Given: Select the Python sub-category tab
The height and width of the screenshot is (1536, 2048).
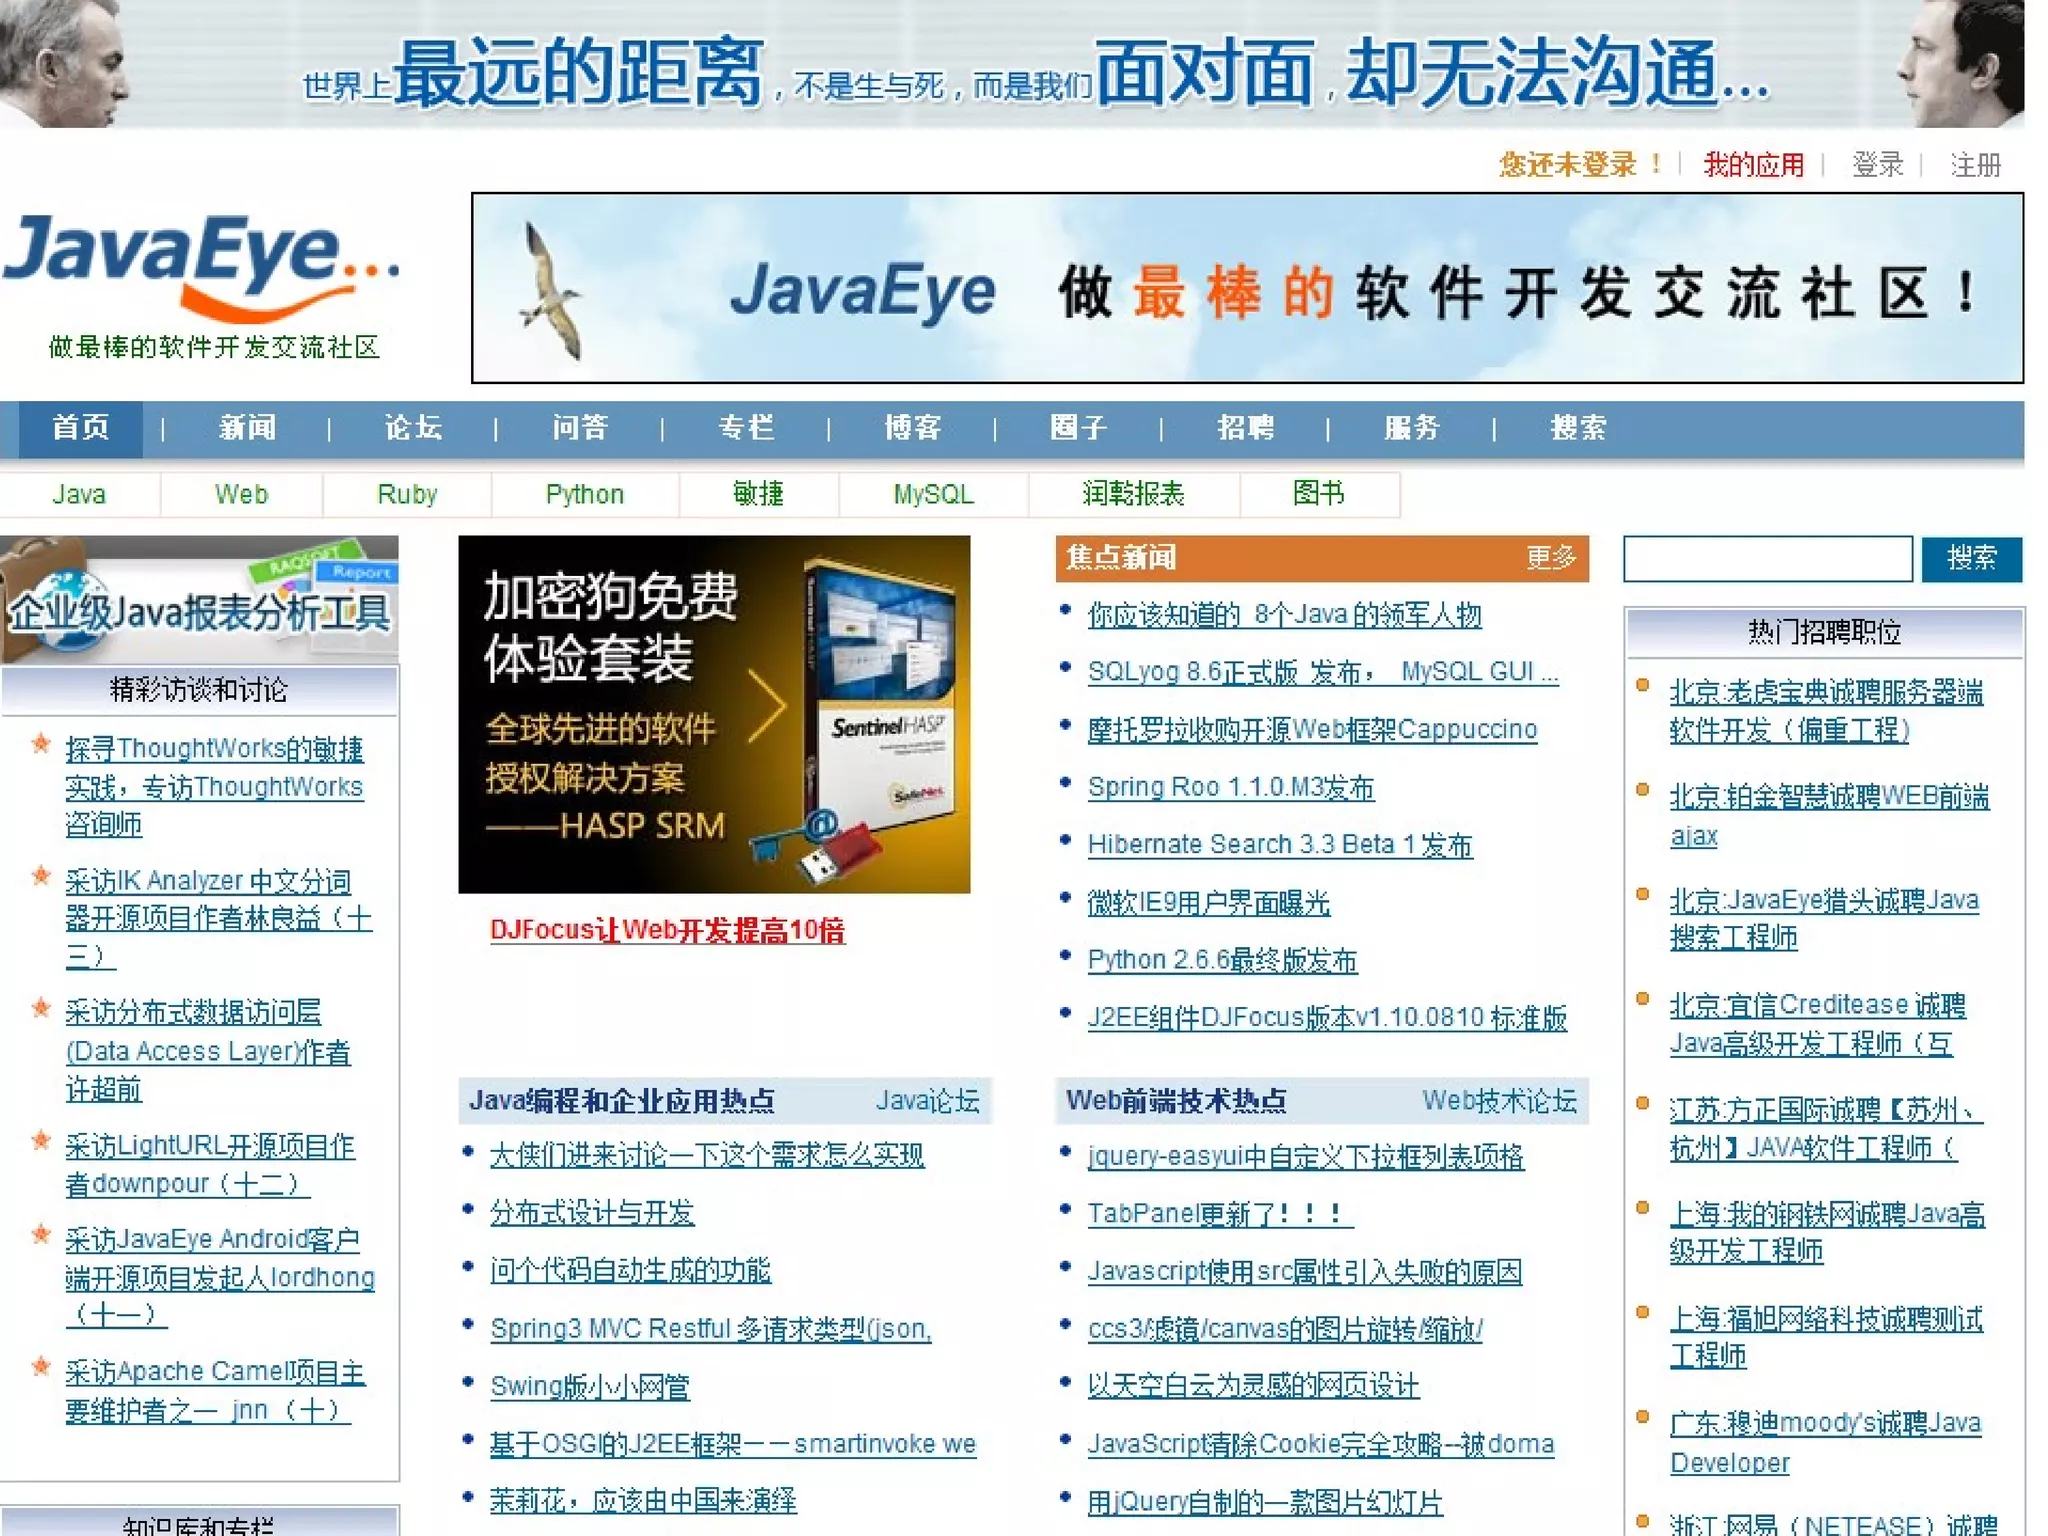Looking at the screenshot, I should pyautogui.click(x=584, y=494).
